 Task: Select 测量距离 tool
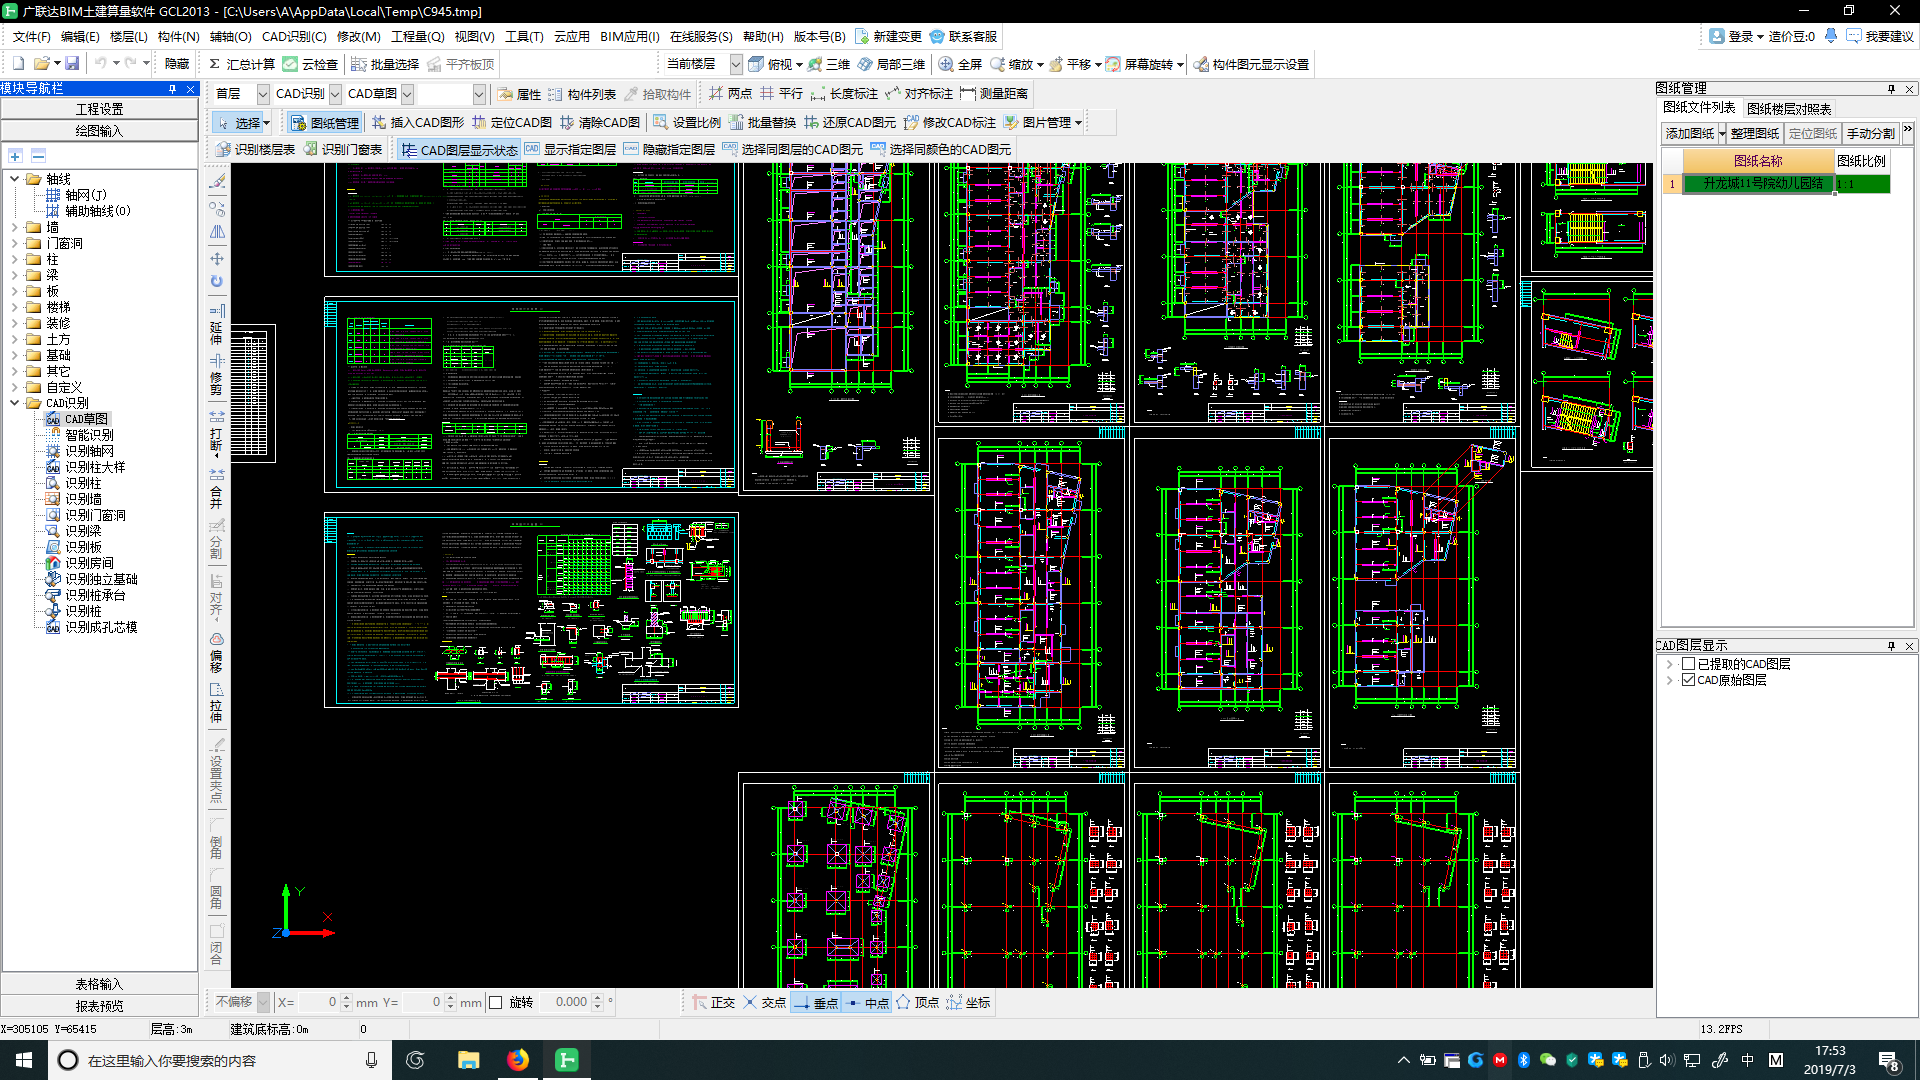coord(994,93)
